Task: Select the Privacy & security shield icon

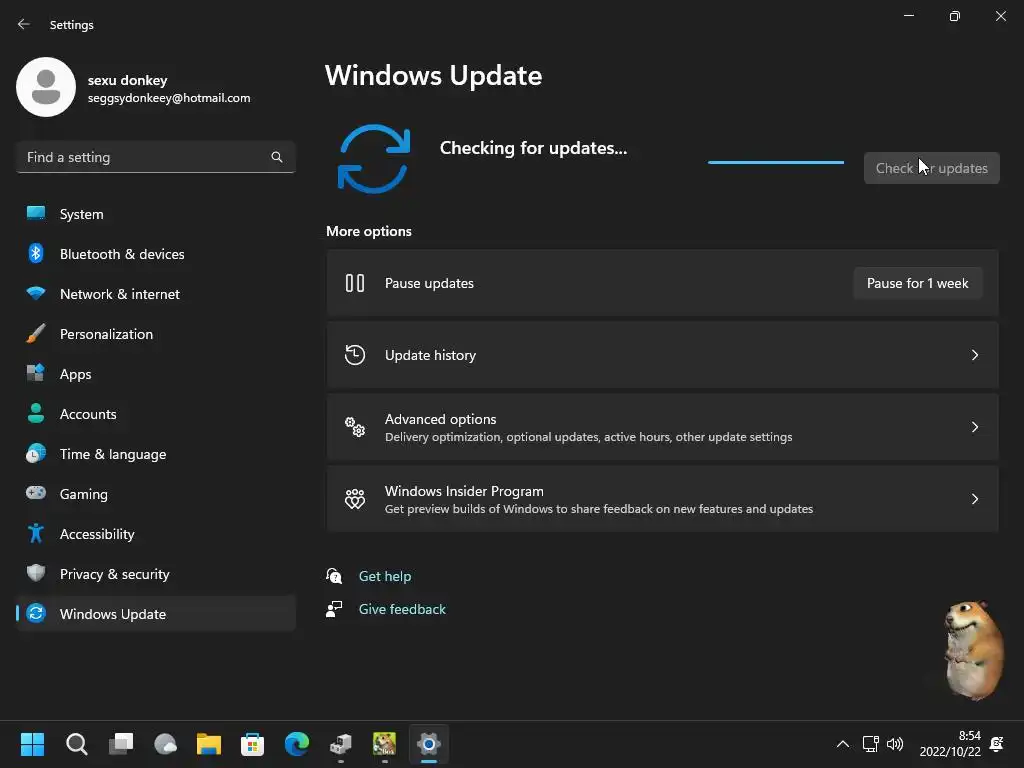Action: pyautogui.click(x=36, y=573)
